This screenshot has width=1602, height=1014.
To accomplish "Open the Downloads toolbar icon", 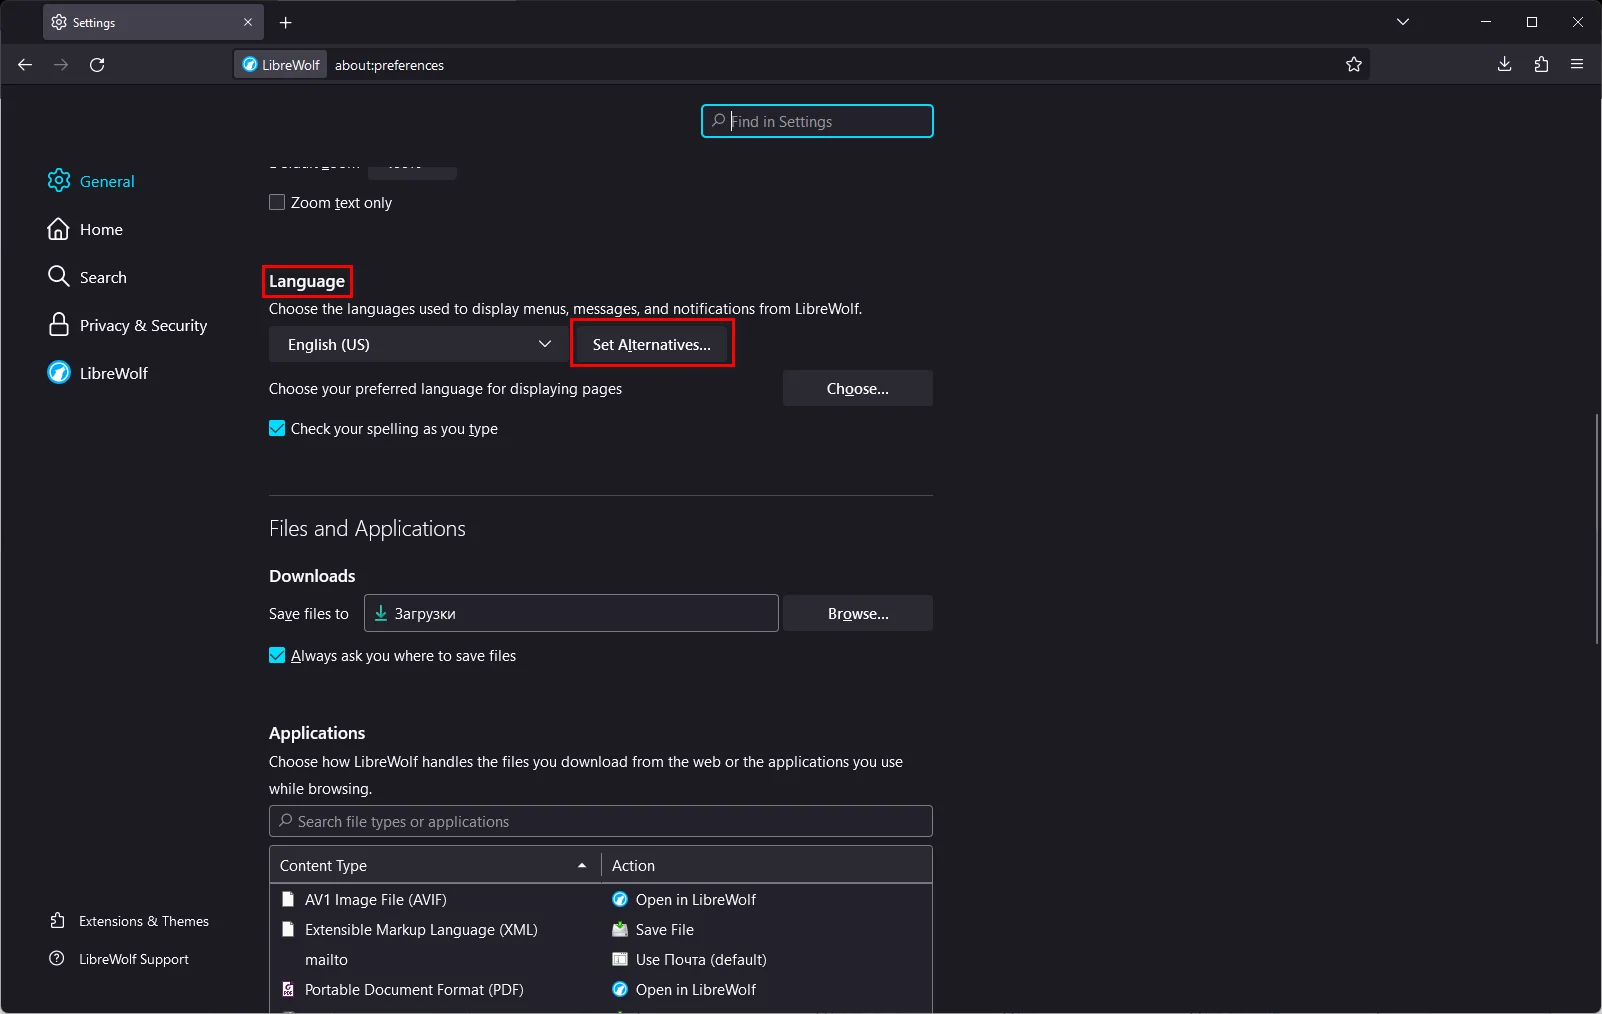I will 1504,65.
